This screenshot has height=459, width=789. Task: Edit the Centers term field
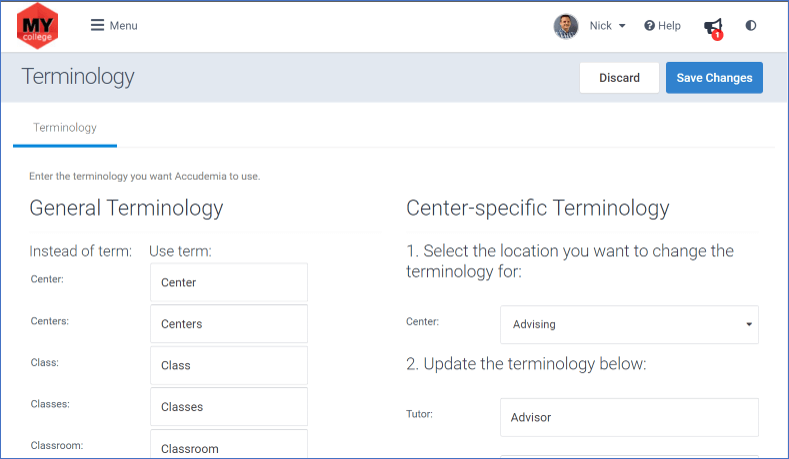click(x=229, y=324)
